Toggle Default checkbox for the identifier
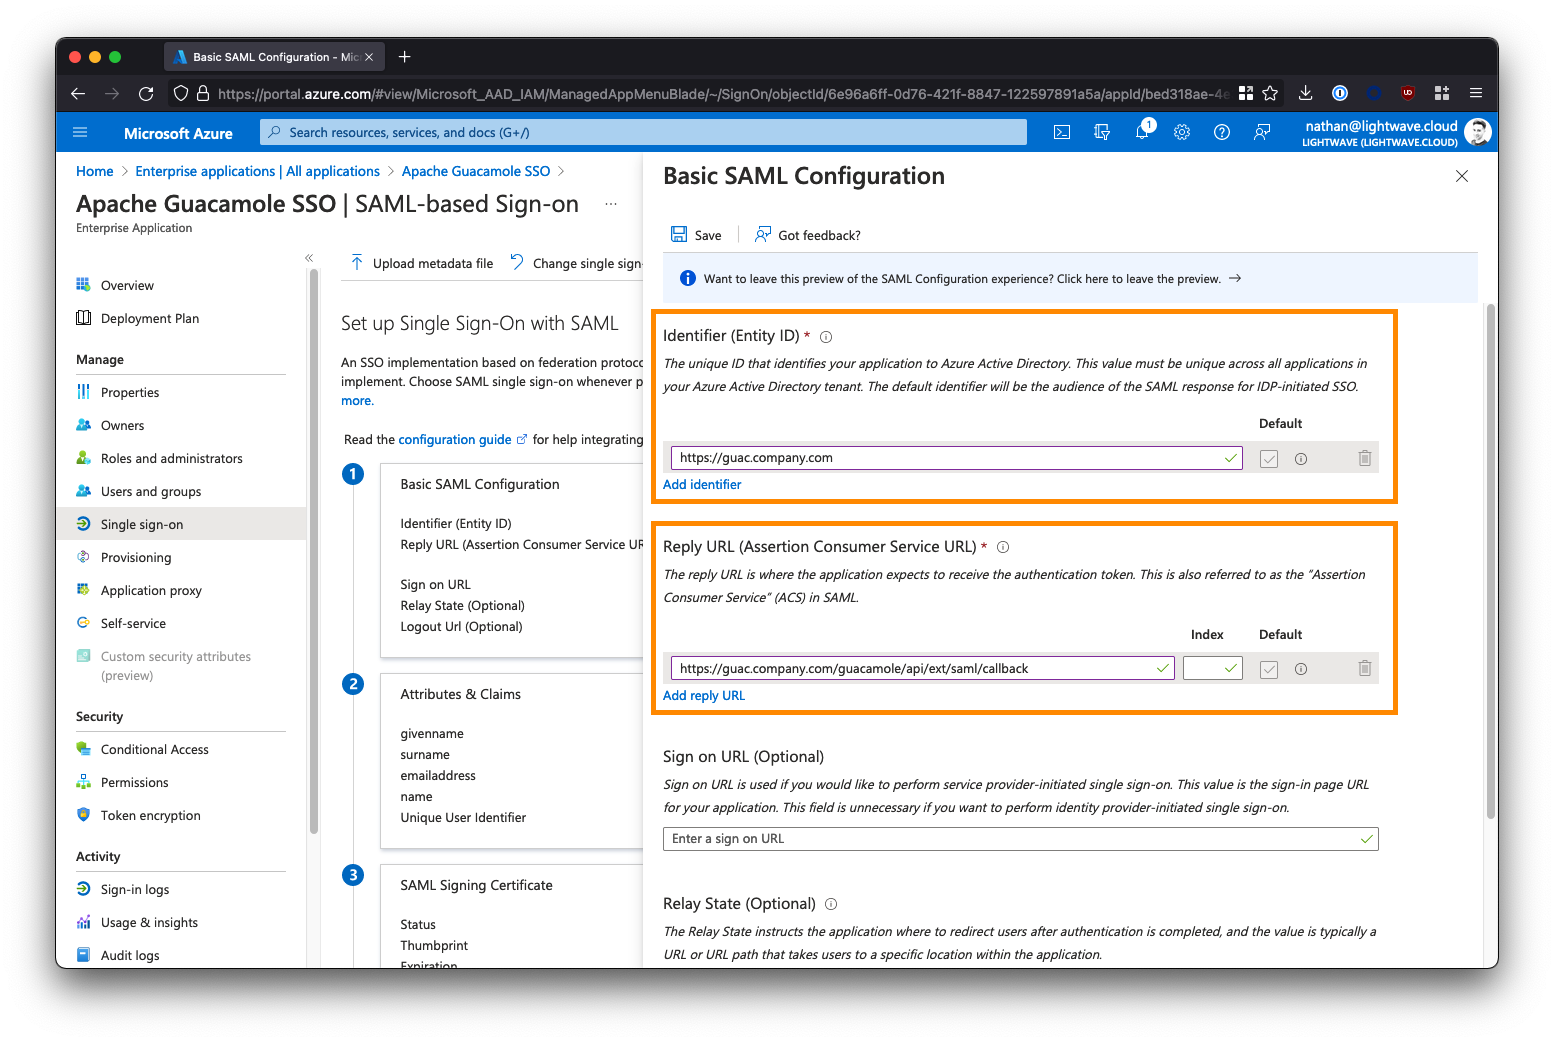The height and width of the screenshot is (1042, 1554). (x=1269, y=459)
